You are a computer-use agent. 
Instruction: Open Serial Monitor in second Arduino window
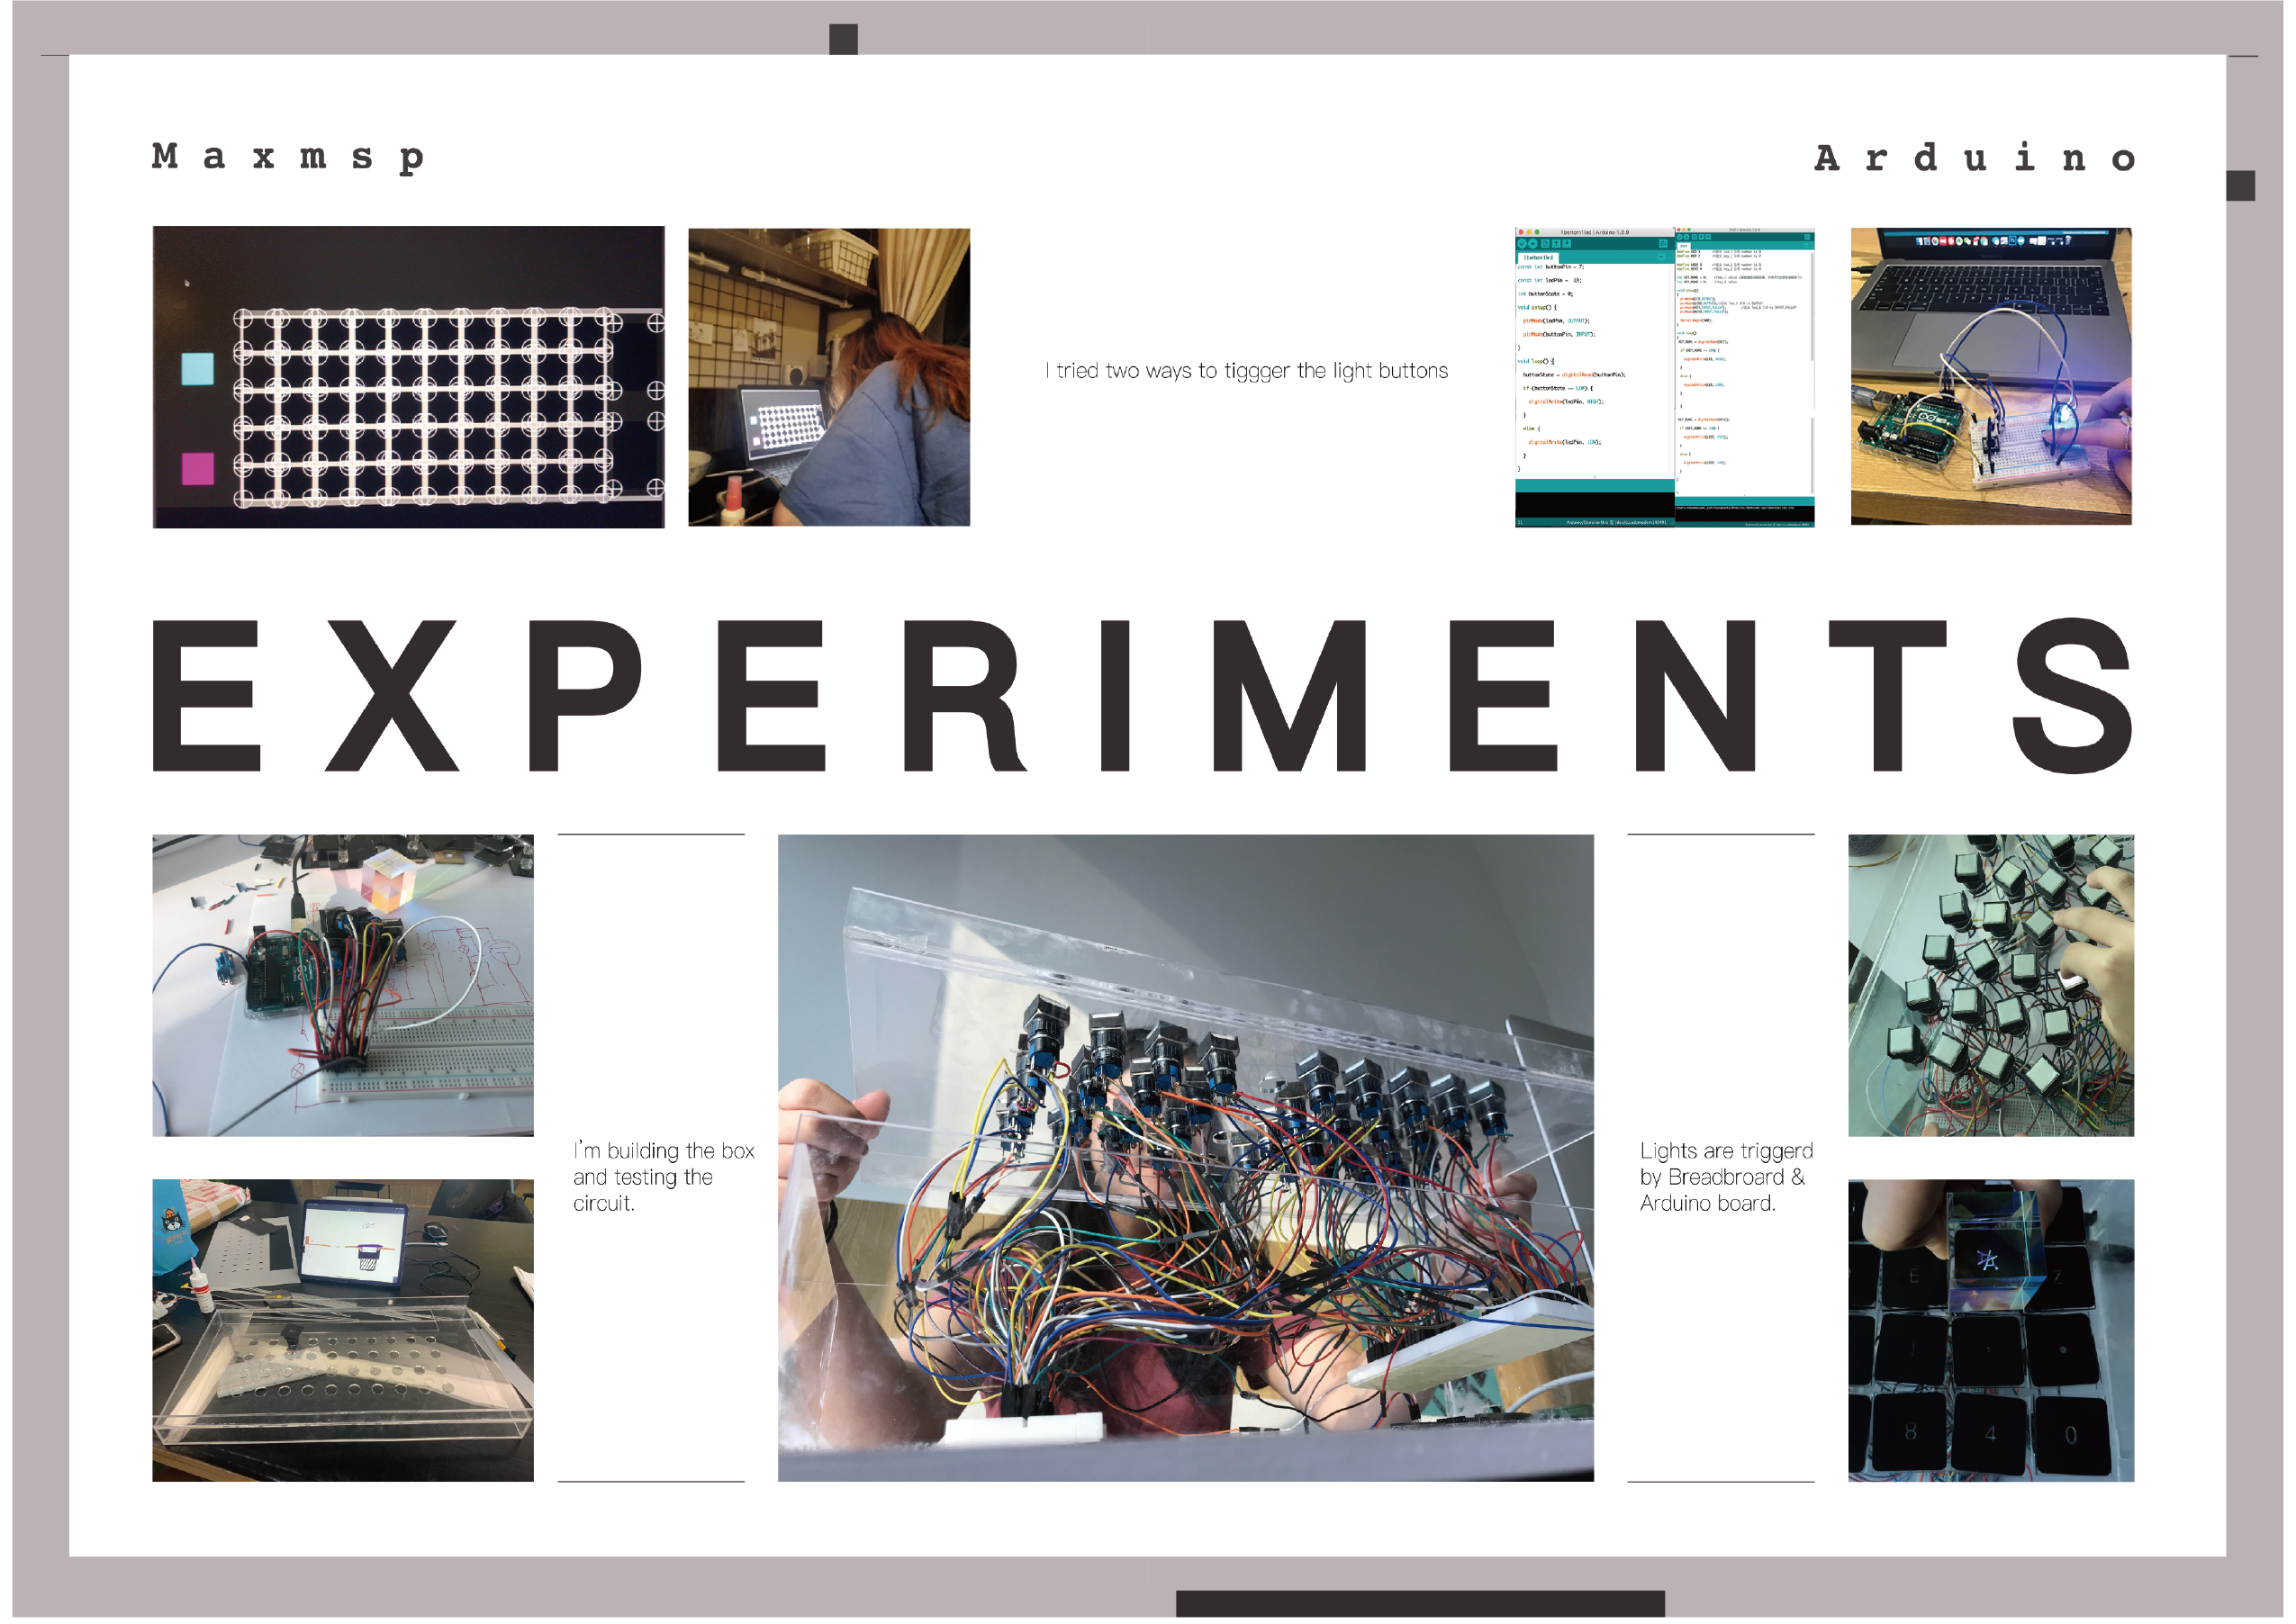click(x=1807, y=238)
